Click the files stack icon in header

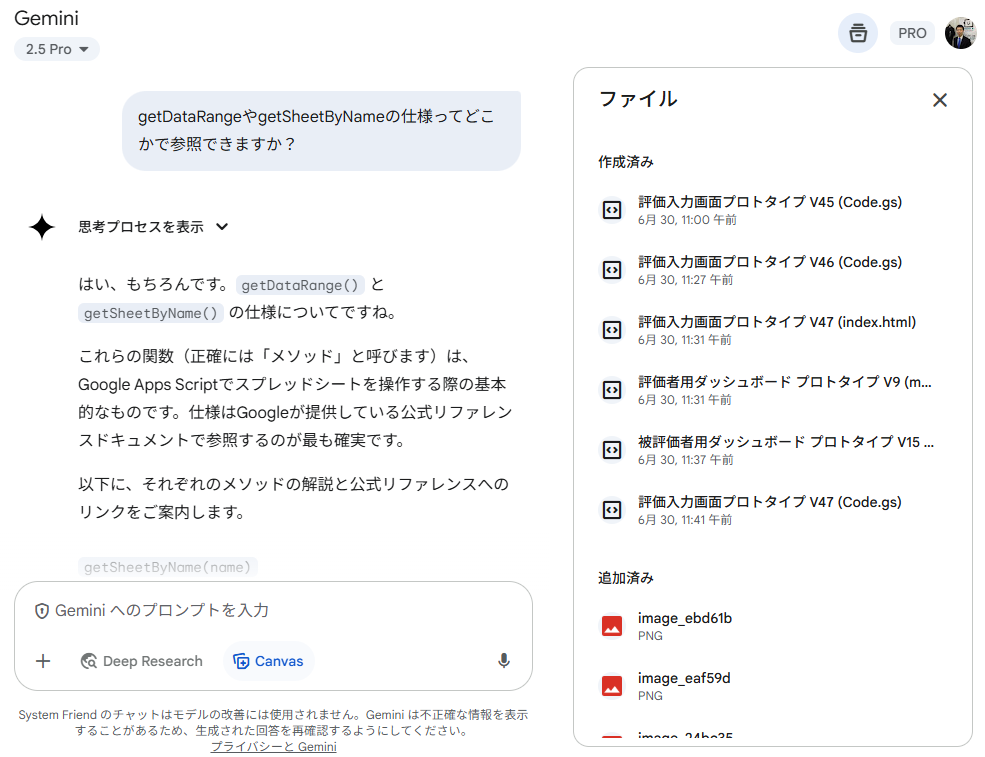857,33
